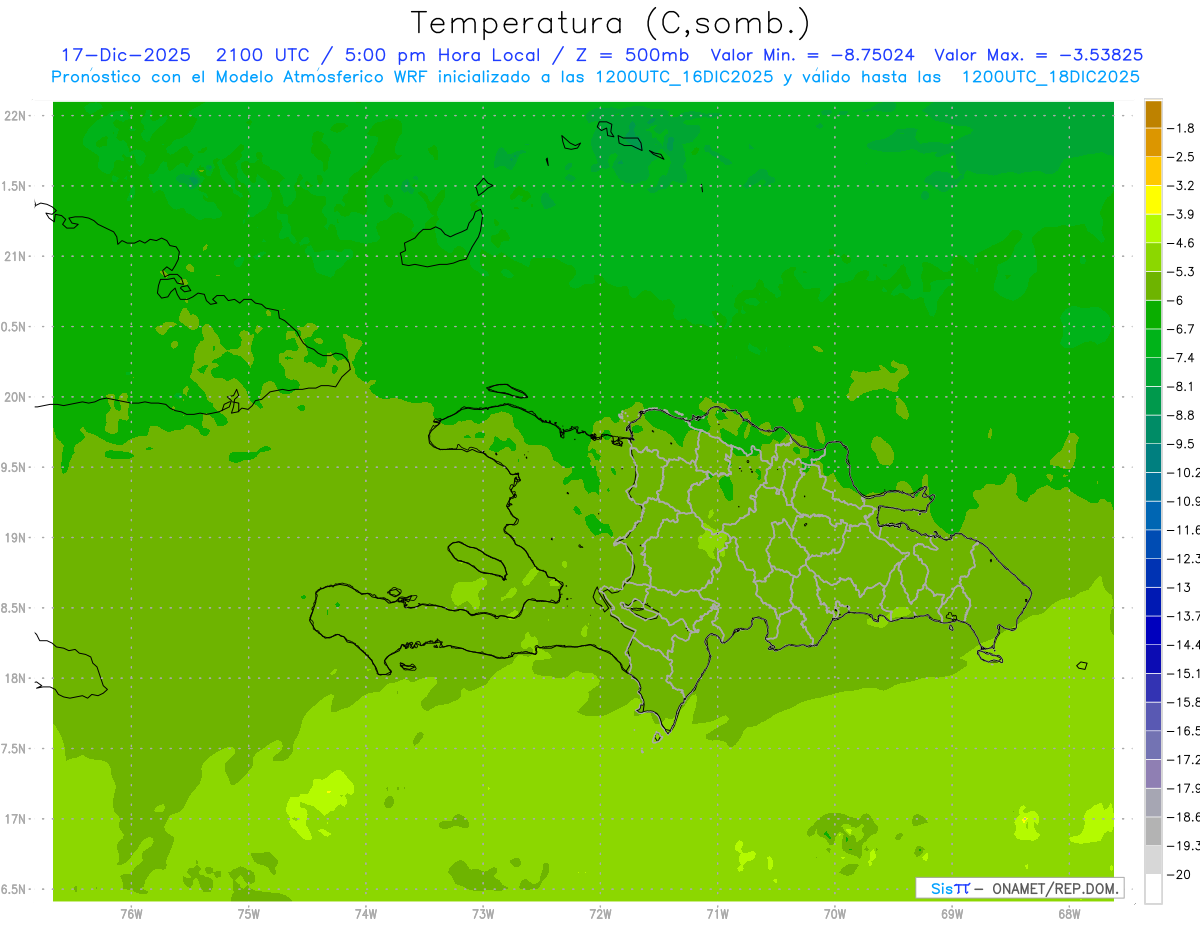Select the '-9.5' colorbar value

tap(1181, 444)
